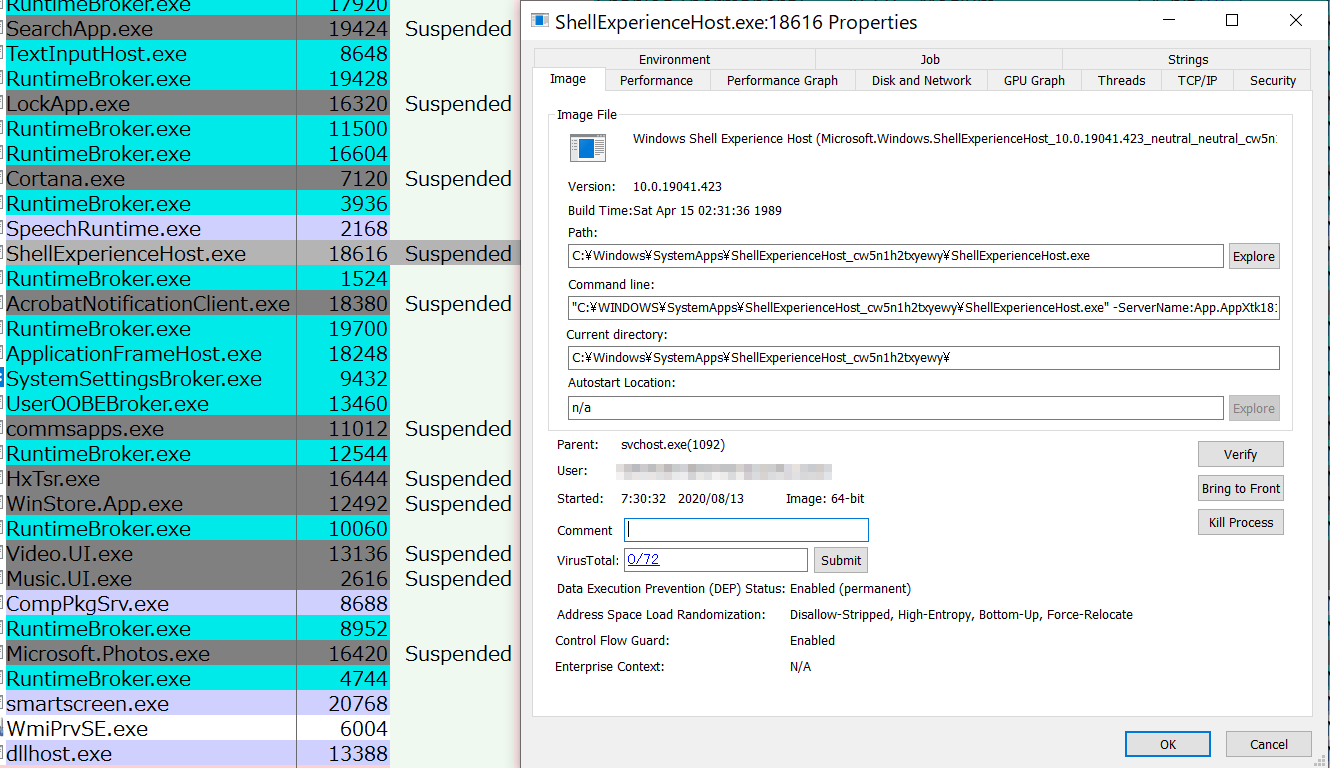Select HxTsr.exe process row
This screenshot has height=768, width=1330.
pyautogui.click(x=197, y=479)
